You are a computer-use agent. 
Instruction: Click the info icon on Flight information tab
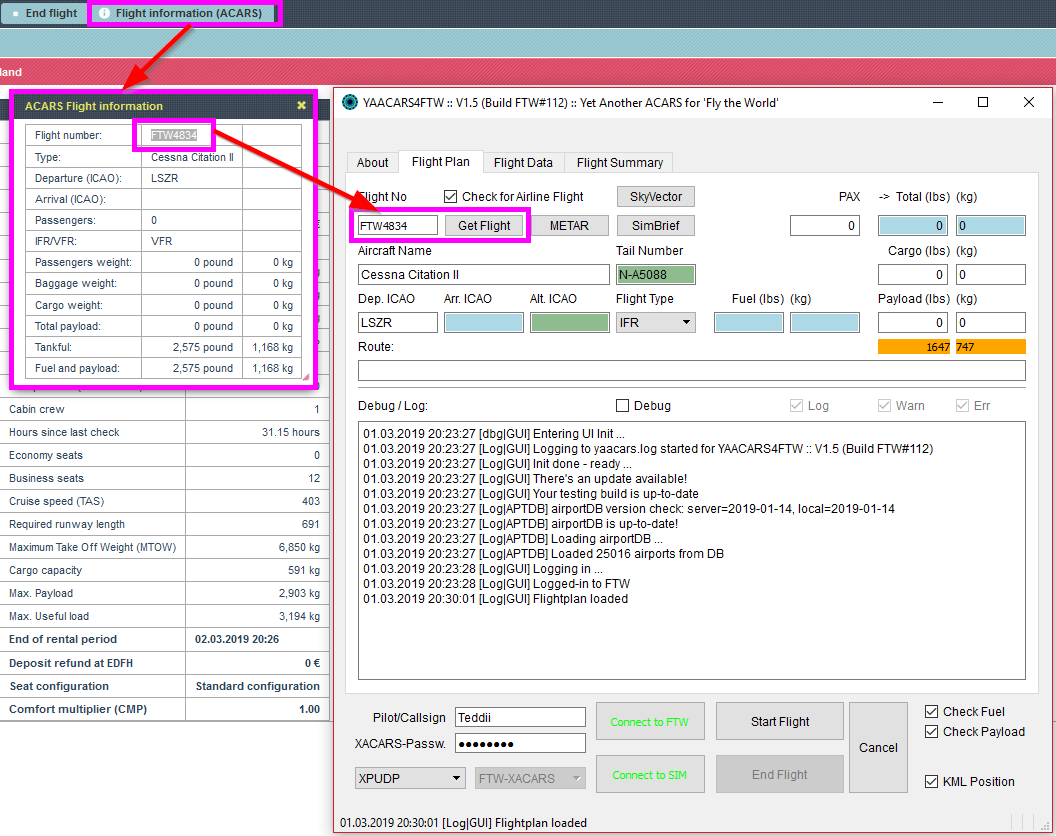point(104,13)
